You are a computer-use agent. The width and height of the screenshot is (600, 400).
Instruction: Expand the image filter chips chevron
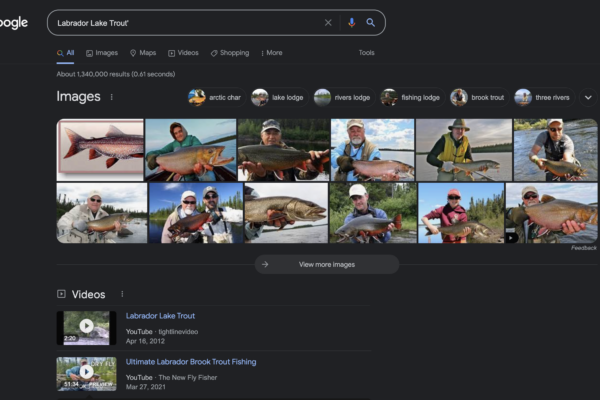click(x=587, y=97)
